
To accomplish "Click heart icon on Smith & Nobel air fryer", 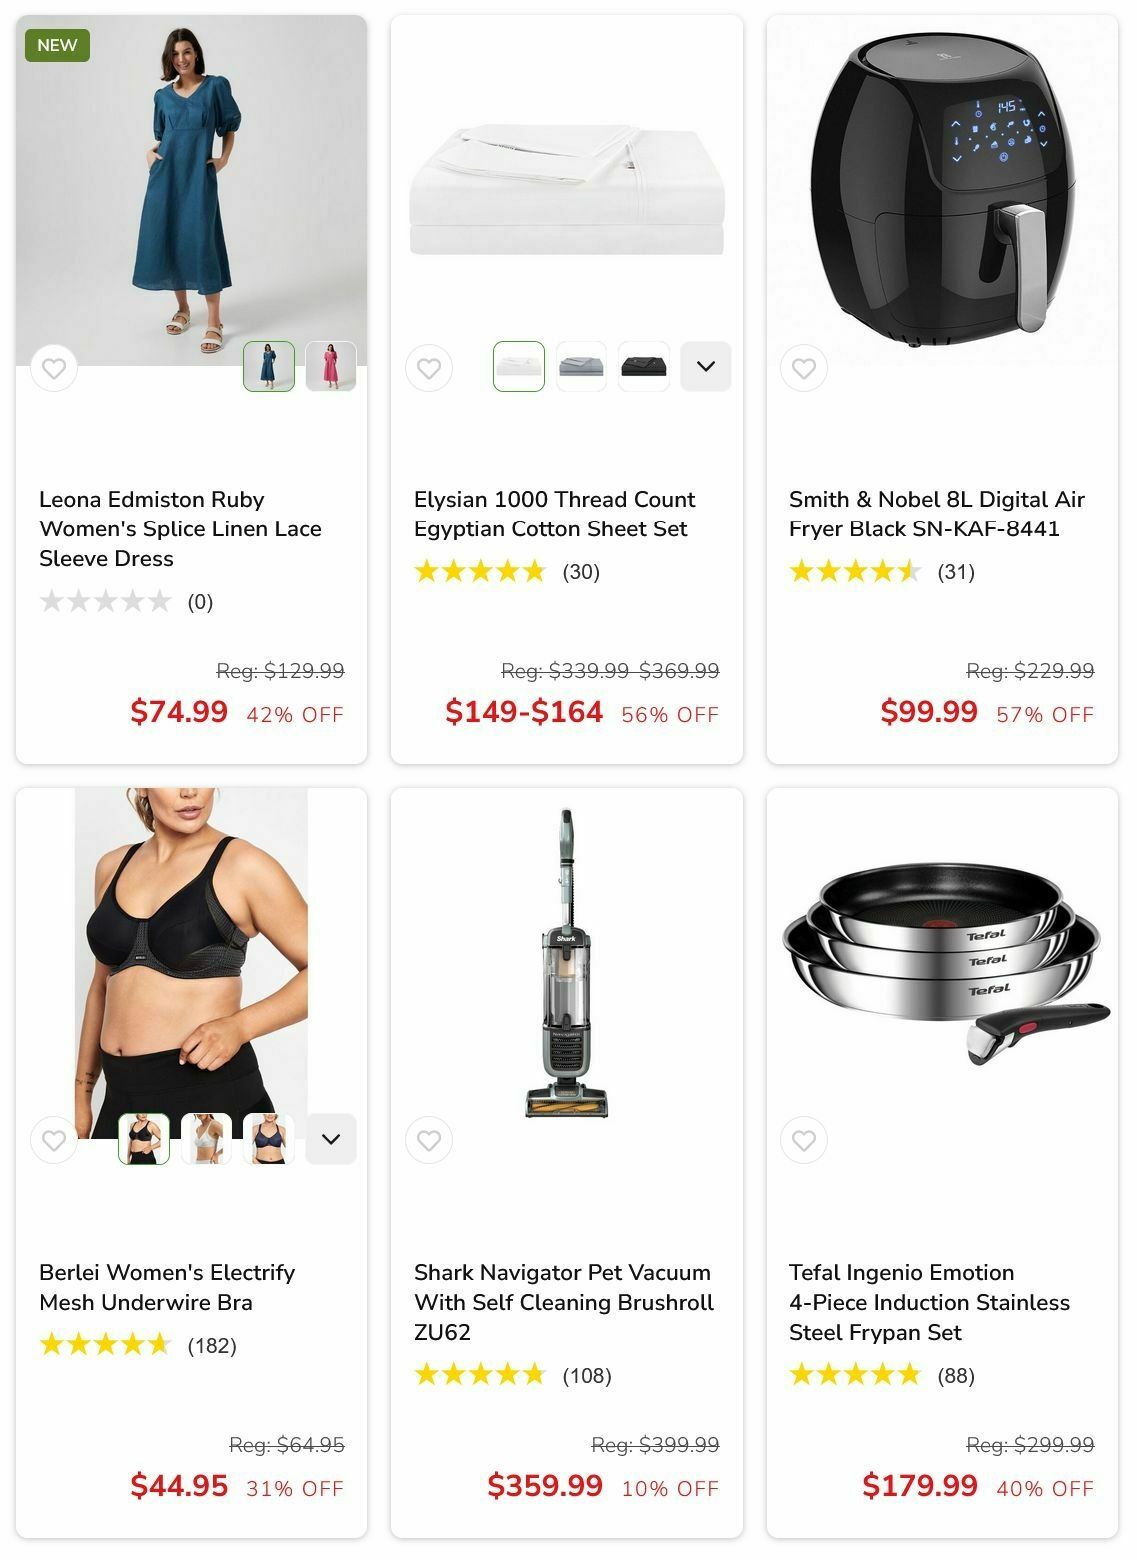I will [x=804, y=368].
